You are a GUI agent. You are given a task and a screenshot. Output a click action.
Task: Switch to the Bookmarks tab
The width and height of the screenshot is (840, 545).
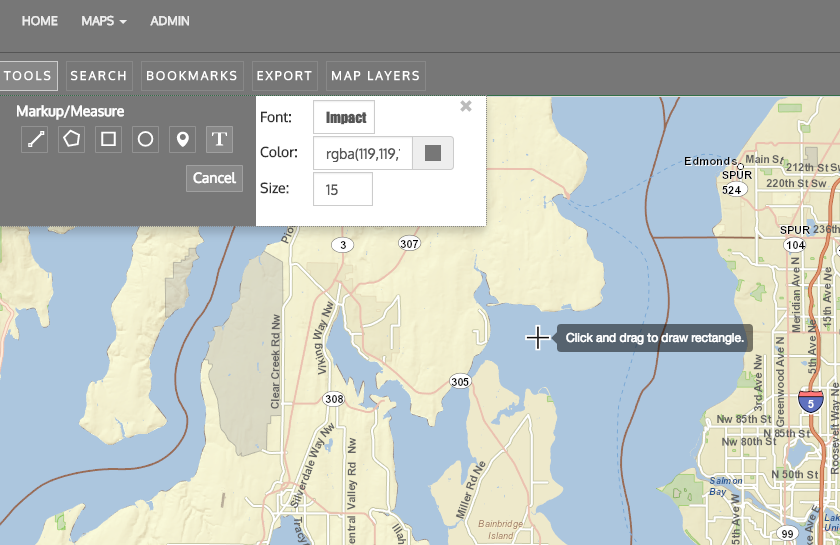click(192, 76)
